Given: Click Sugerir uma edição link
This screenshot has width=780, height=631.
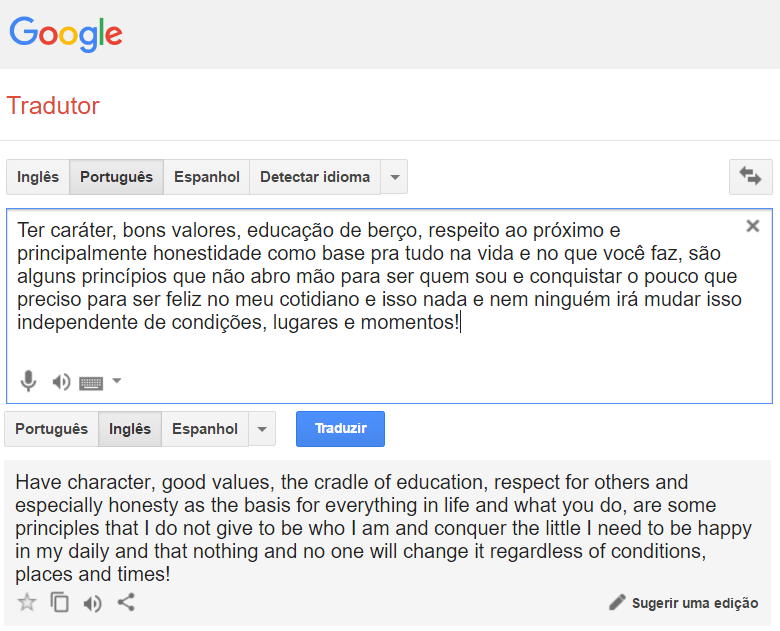Looking at the screenshot, I should (x=684, y=603).
